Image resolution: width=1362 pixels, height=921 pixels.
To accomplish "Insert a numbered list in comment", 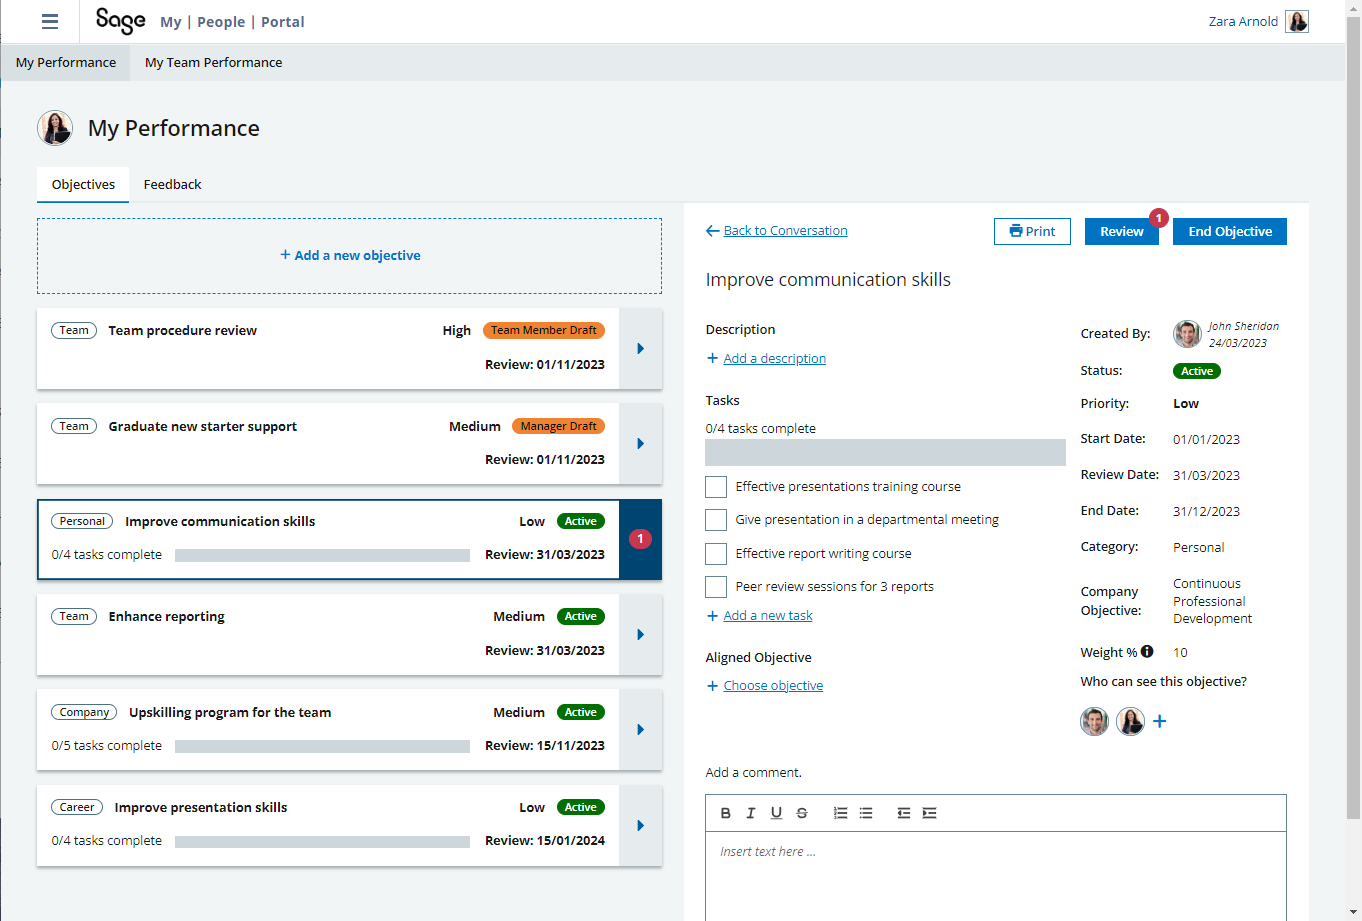I will point(840,813).
